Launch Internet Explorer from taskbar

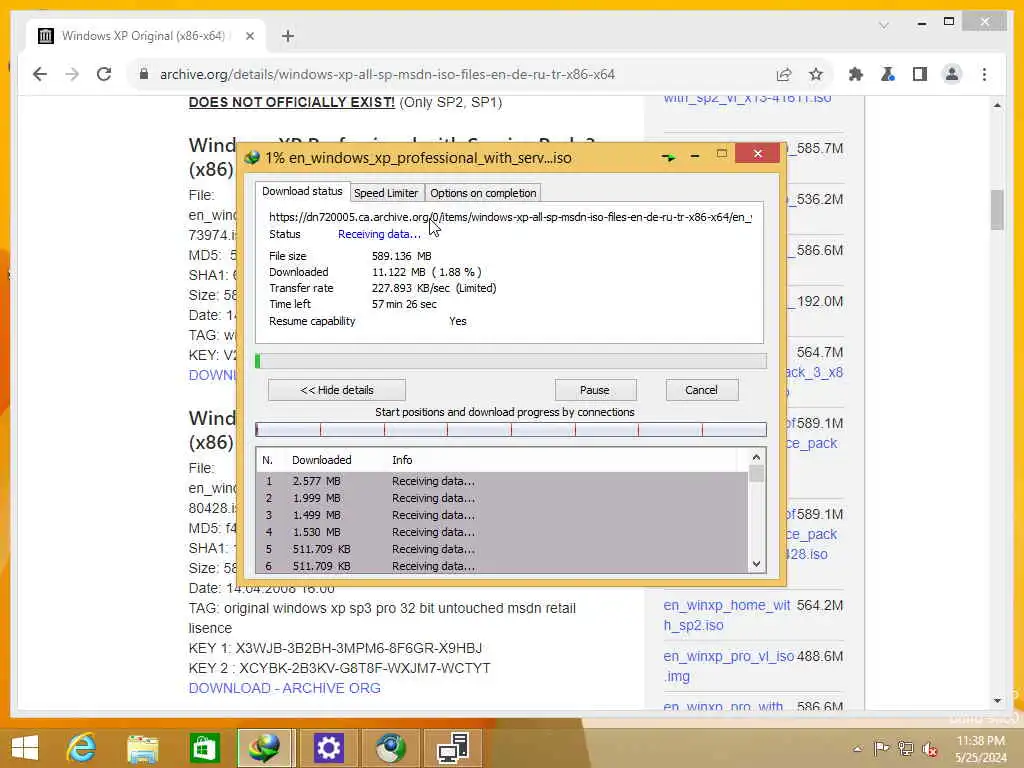(x=82, y=748)
